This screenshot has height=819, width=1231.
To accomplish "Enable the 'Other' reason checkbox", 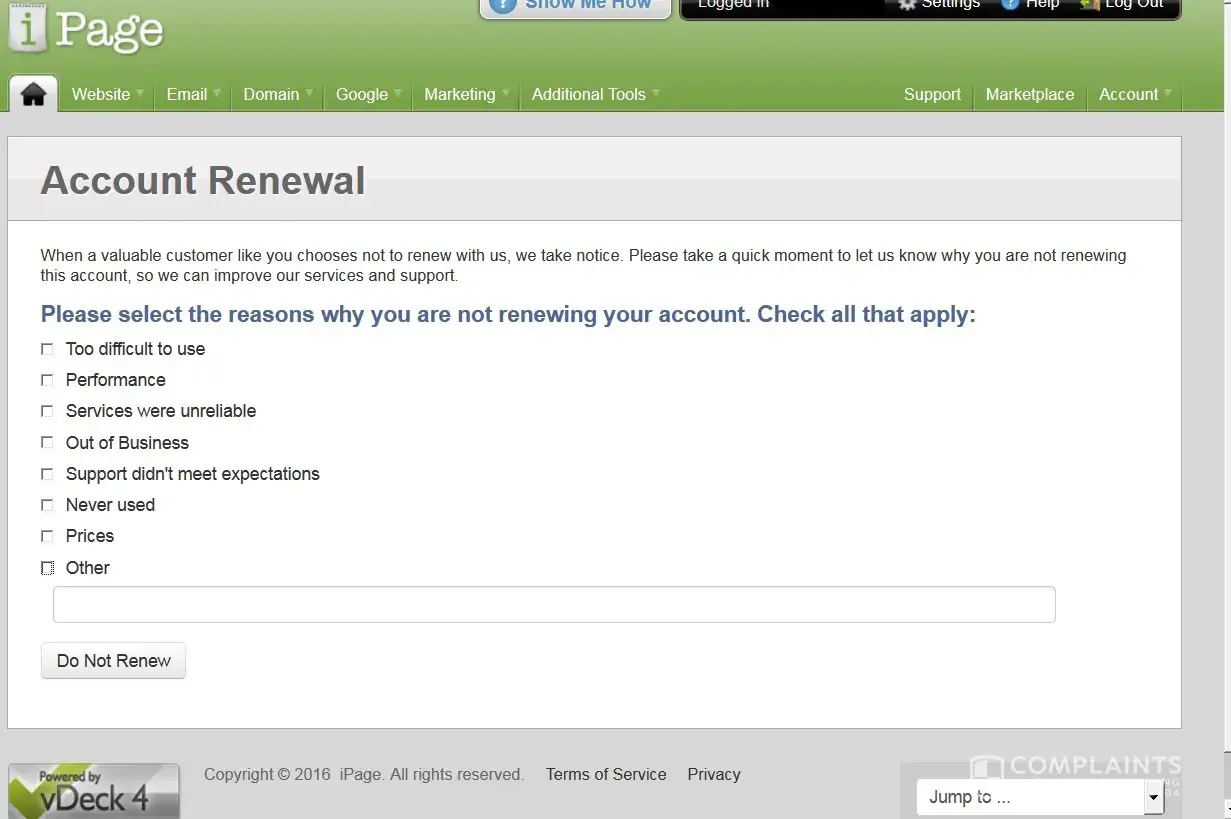I will (x=47, y=568).
